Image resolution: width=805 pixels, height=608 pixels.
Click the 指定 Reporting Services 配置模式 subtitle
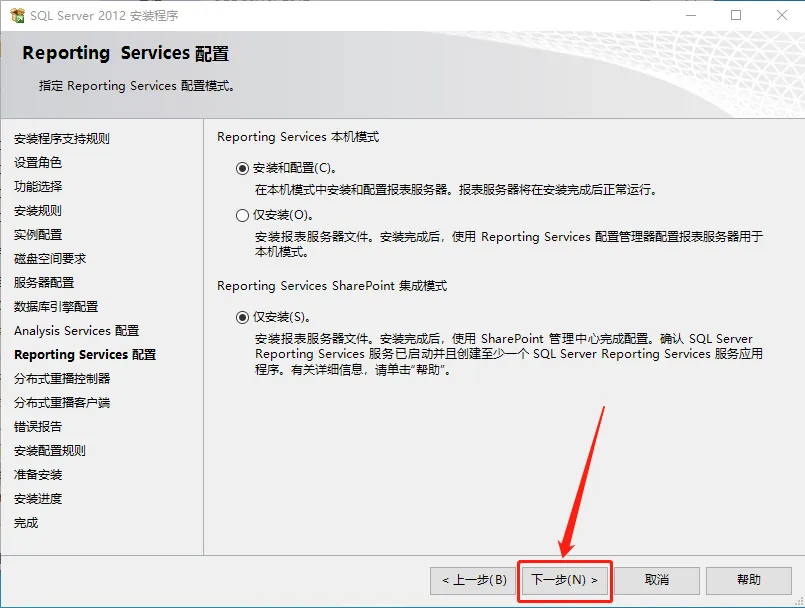[x=137, y=86]
